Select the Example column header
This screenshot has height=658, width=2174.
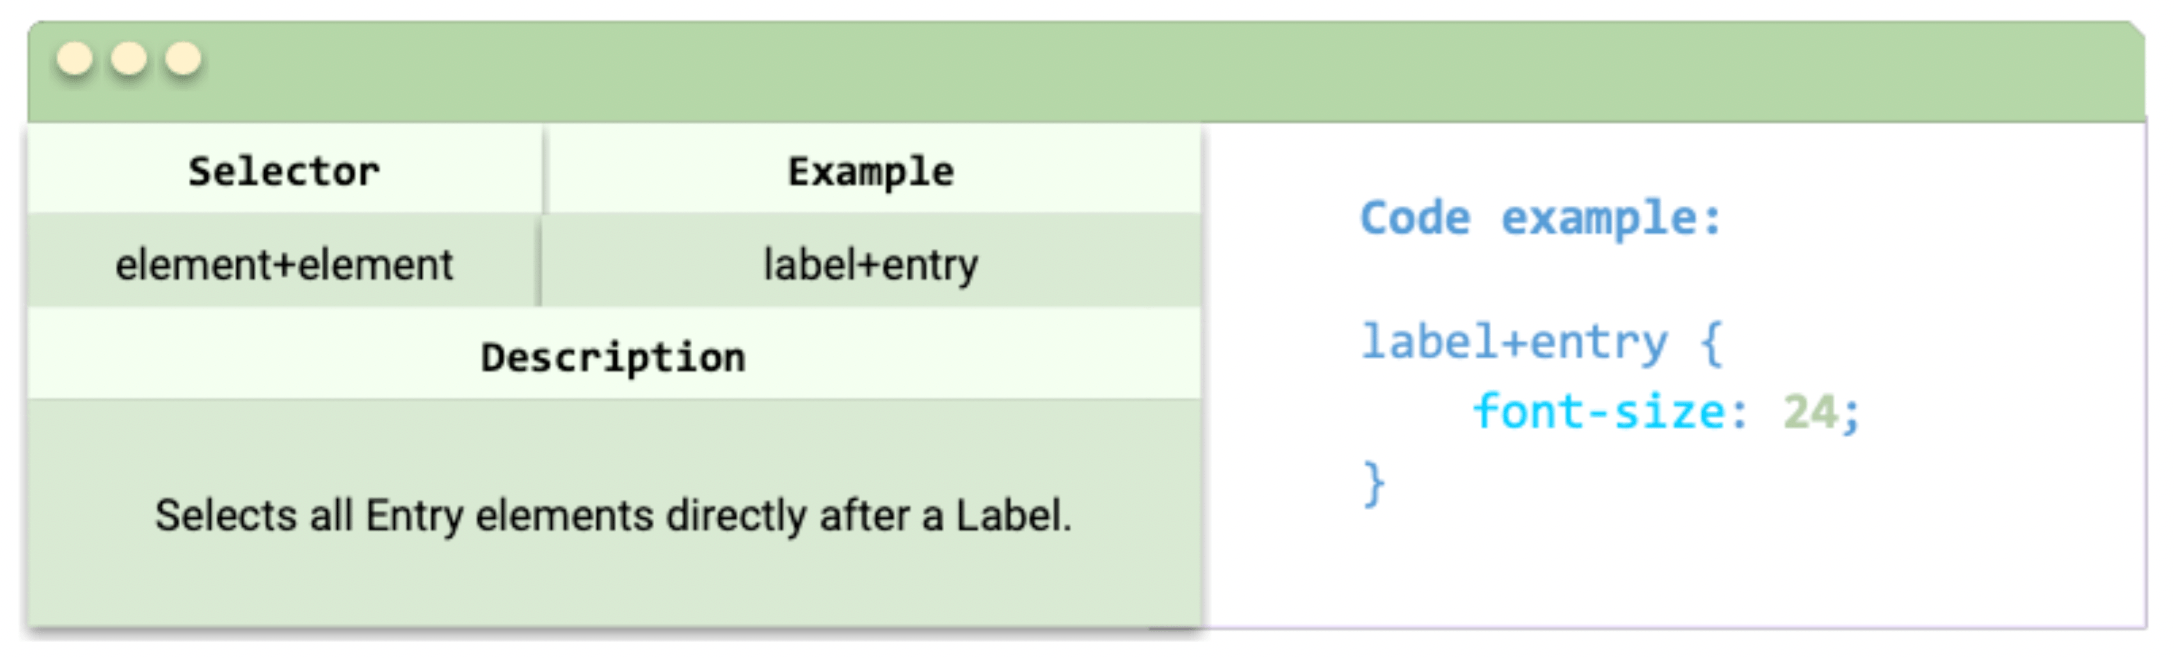[872, 170]
